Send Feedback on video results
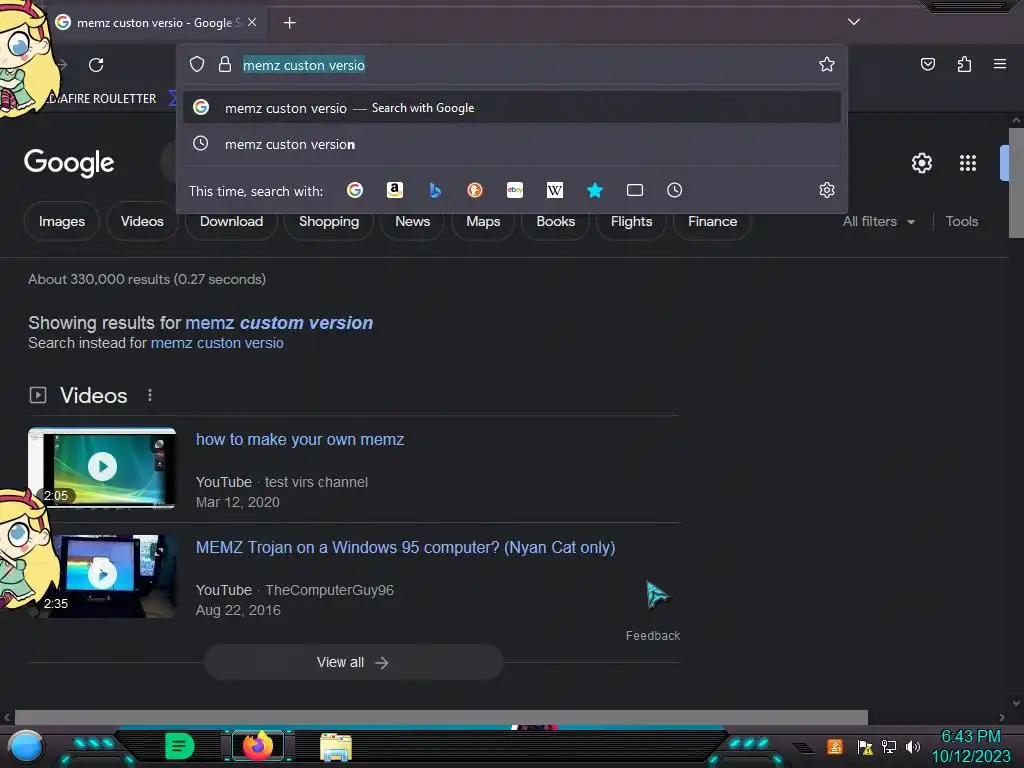Image resolution: width=1024 pixels, height=768 pixels. click(652, 635)
